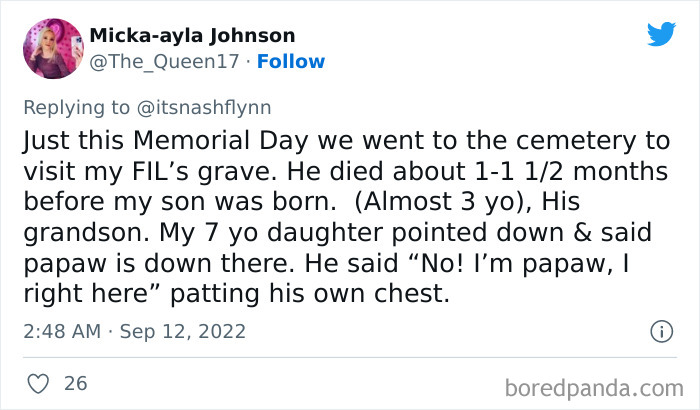Click the 2:48 AM time
This screenshot has width=700, height=410.
[60, 331]
